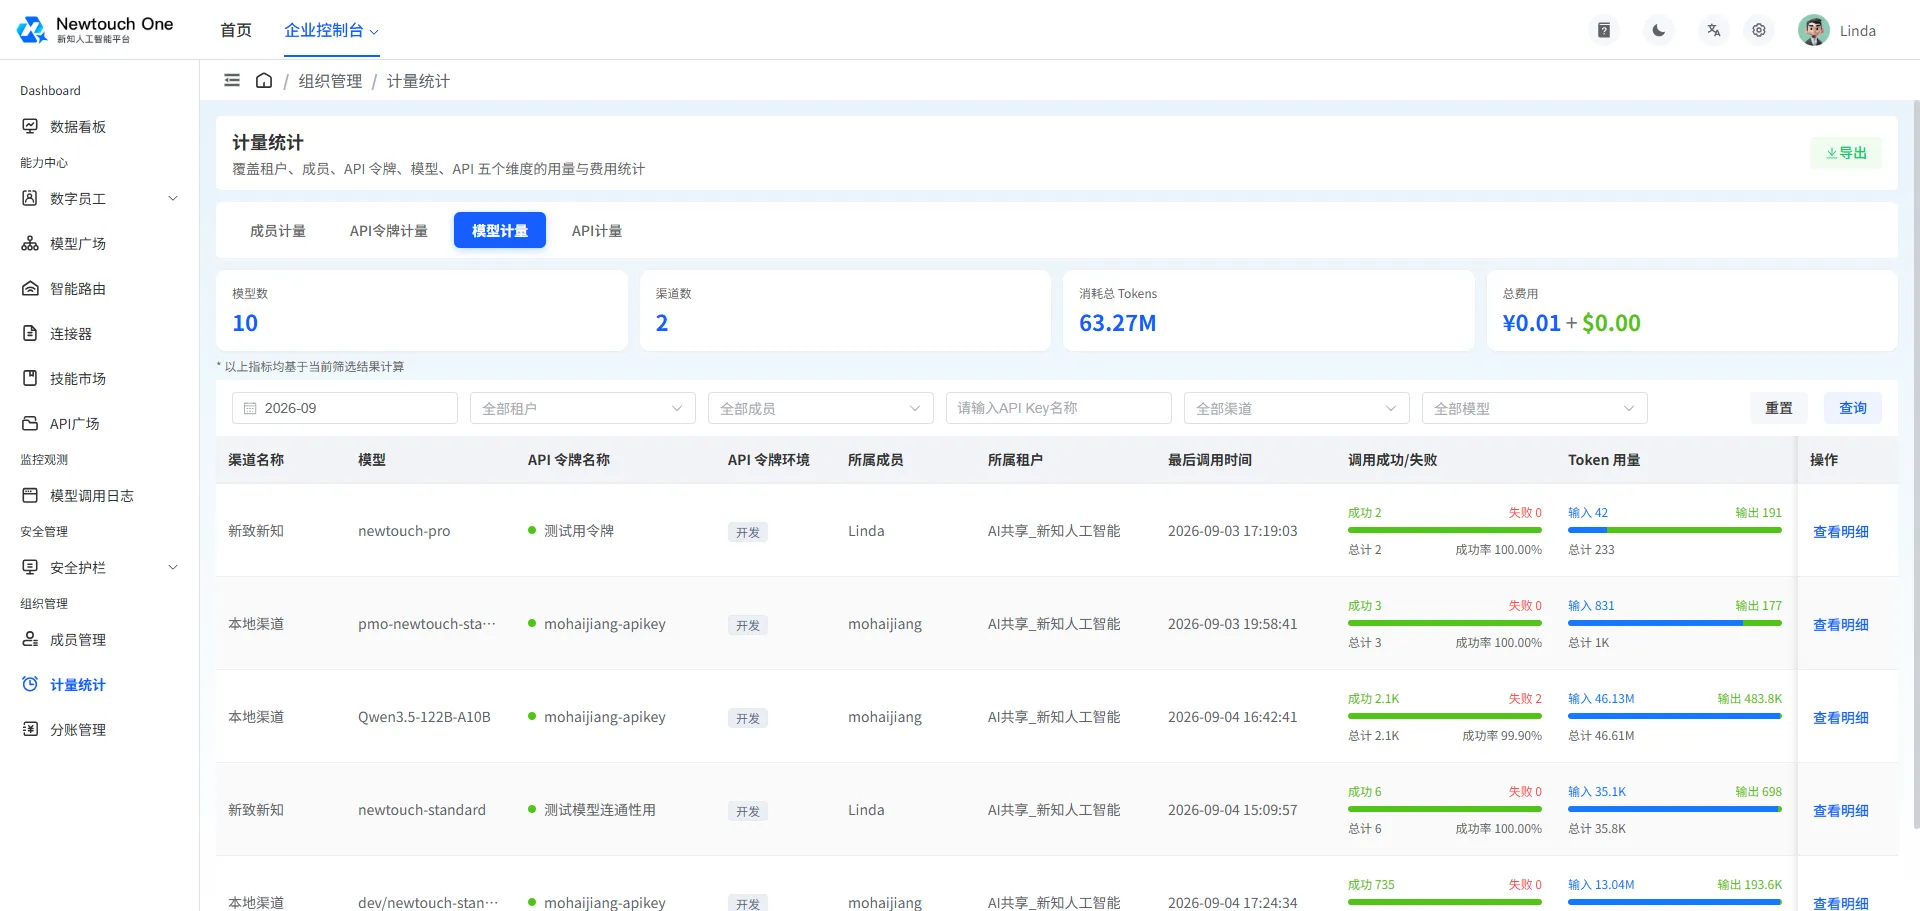Click pmo-newtouch-sta… Token usage bar

1675,623
